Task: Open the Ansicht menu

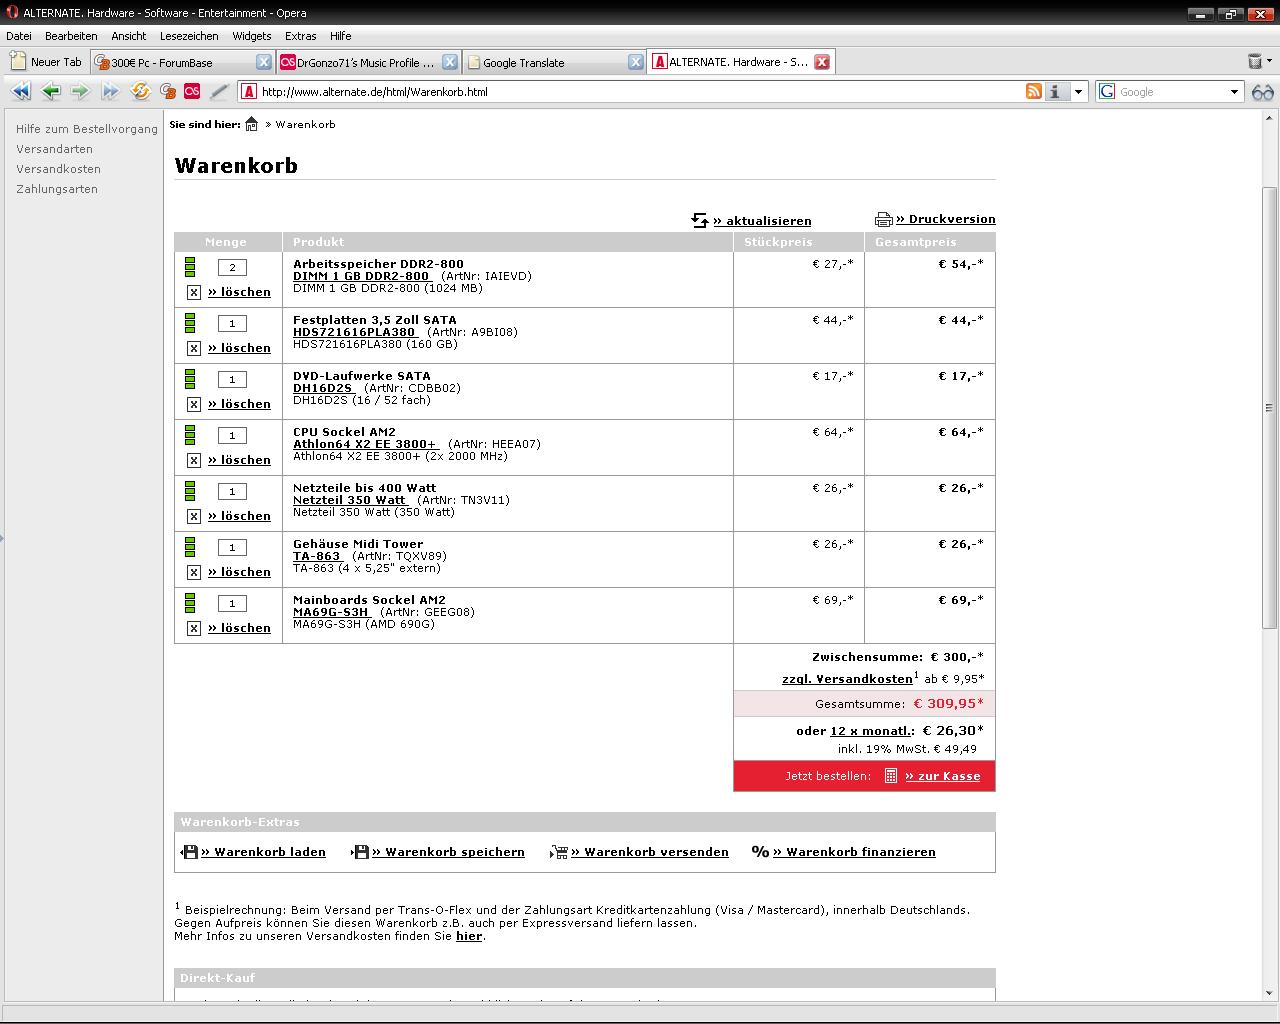Action: 129,36
